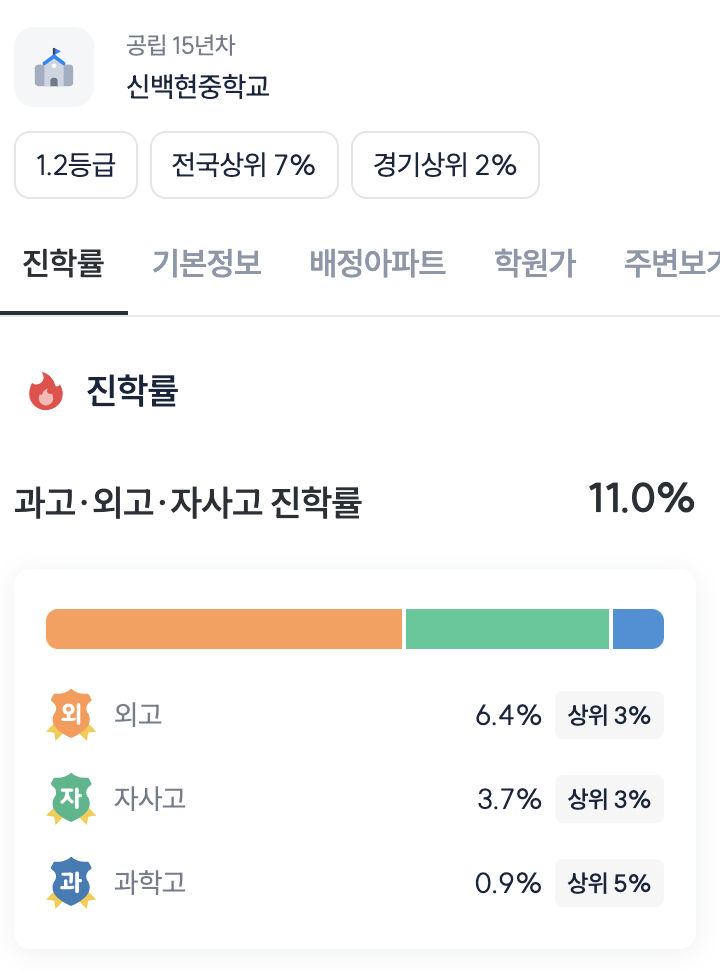The width and height of the screenshot is (720, 972).
Task: Click the red flame icon
Action: [x=45, y=391]
